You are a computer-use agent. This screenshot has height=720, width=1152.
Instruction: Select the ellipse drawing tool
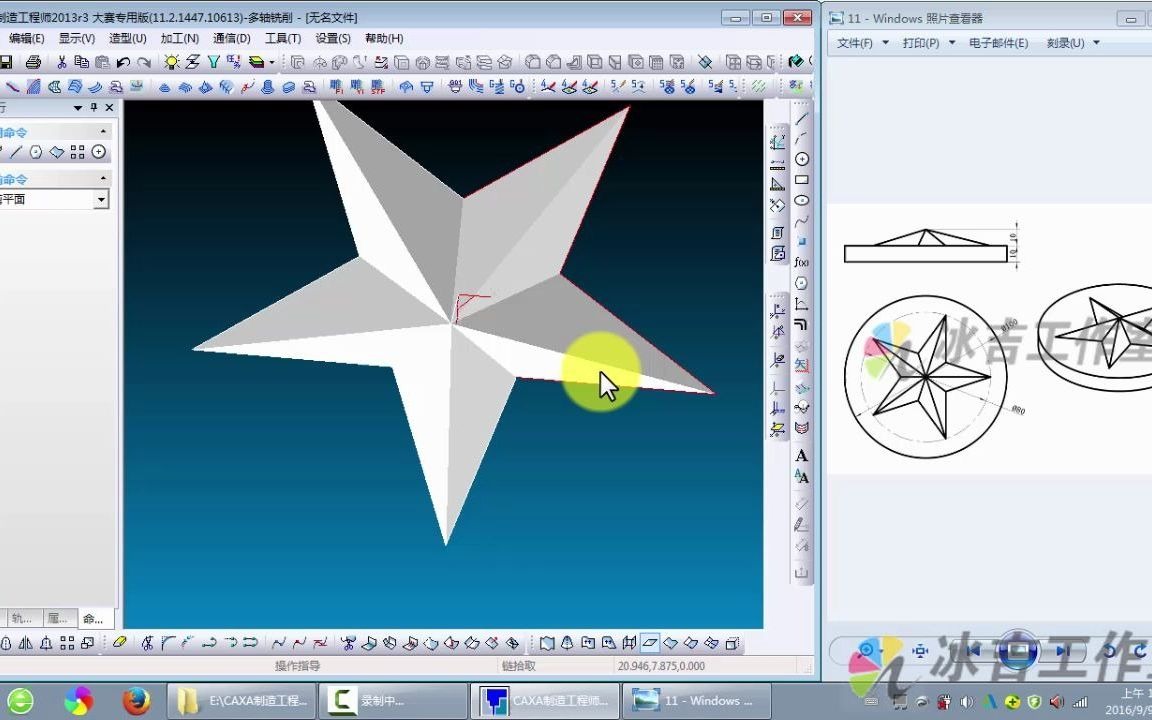[x=802, y=200]
